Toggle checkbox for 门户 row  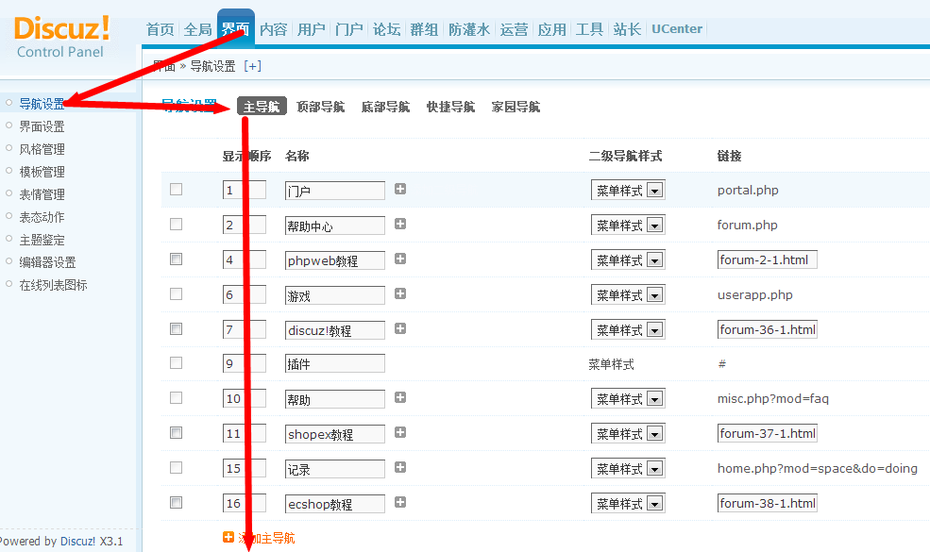point(176,189)
